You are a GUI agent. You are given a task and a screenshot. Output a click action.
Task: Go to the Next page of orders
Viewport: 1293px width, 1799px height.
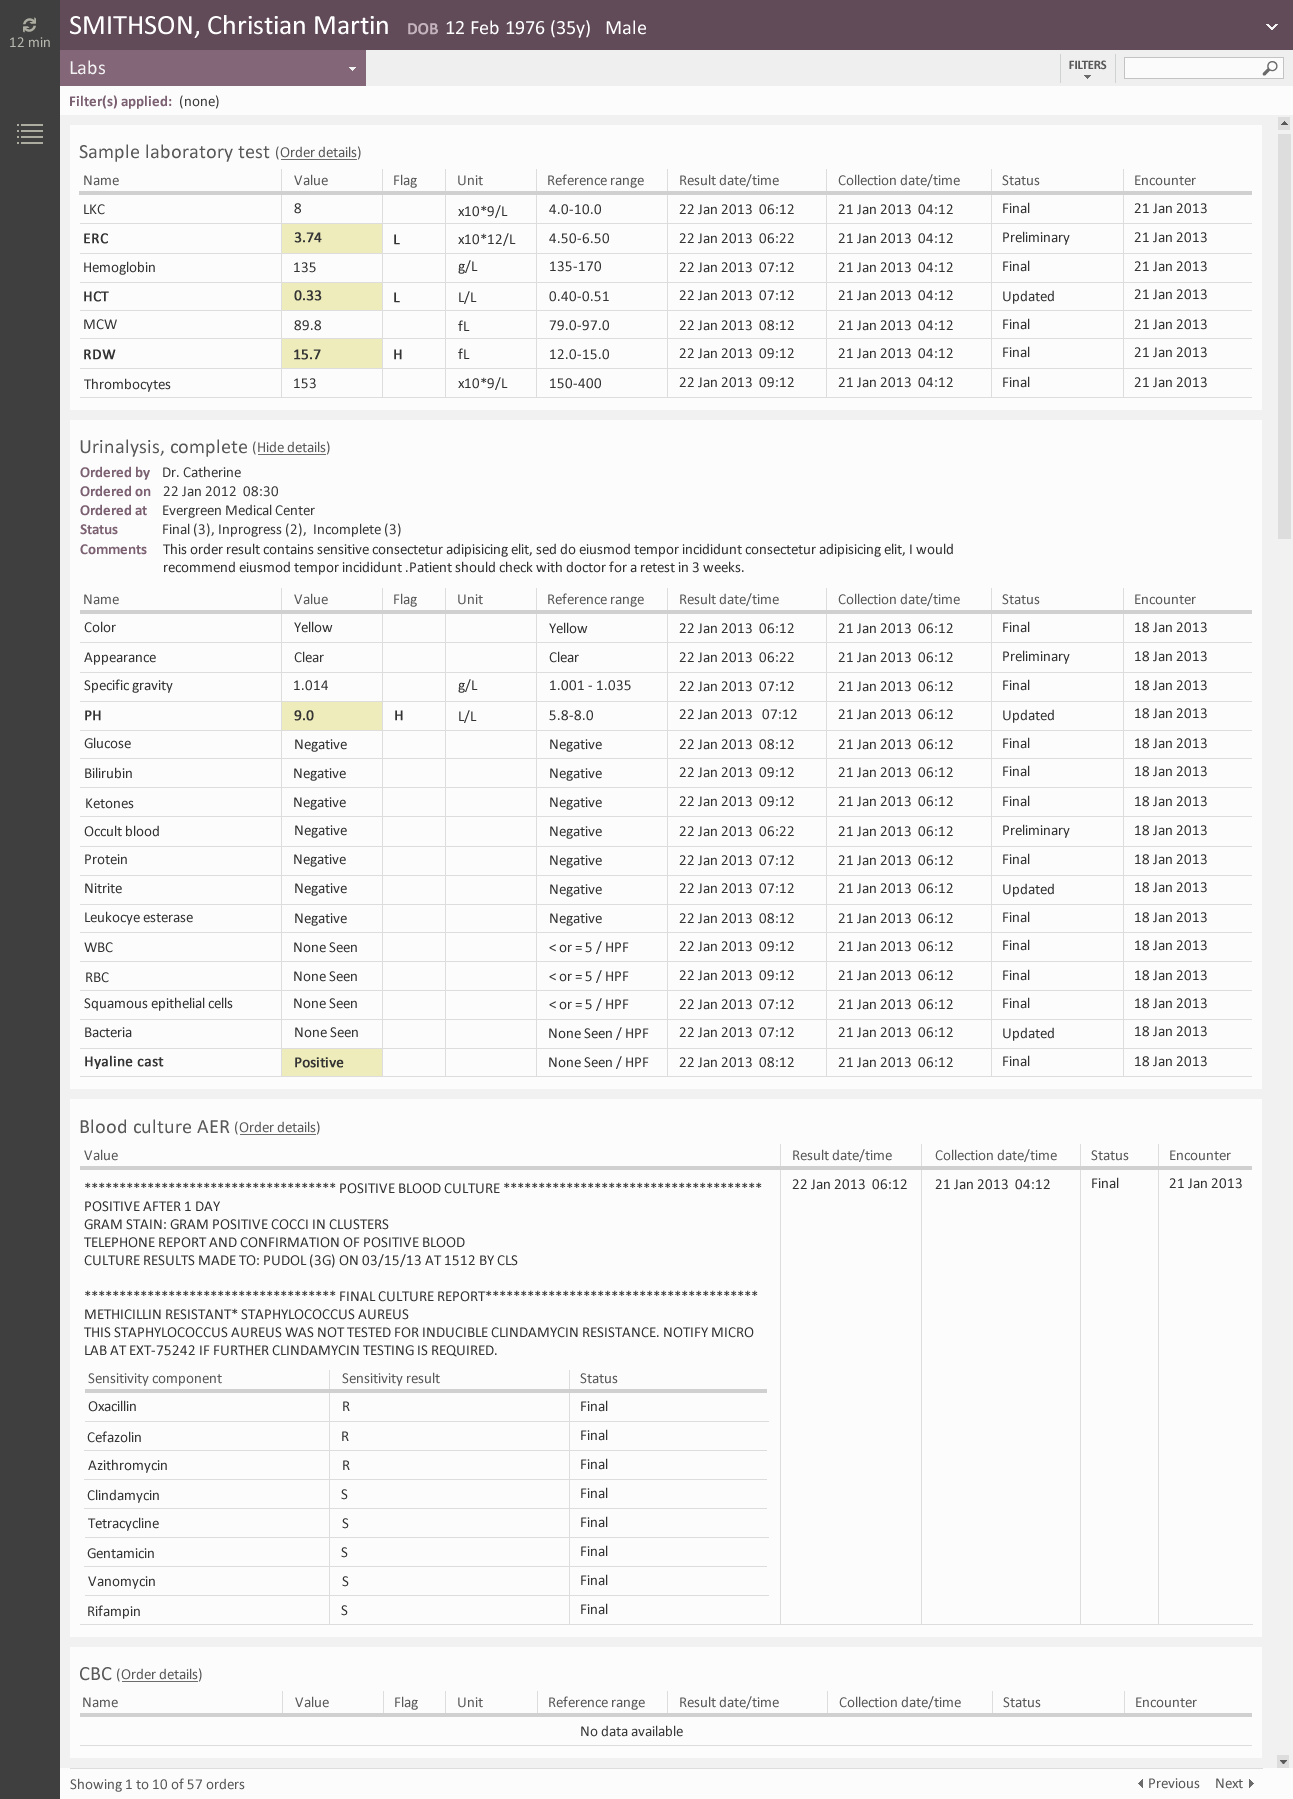[1234, 1783]
